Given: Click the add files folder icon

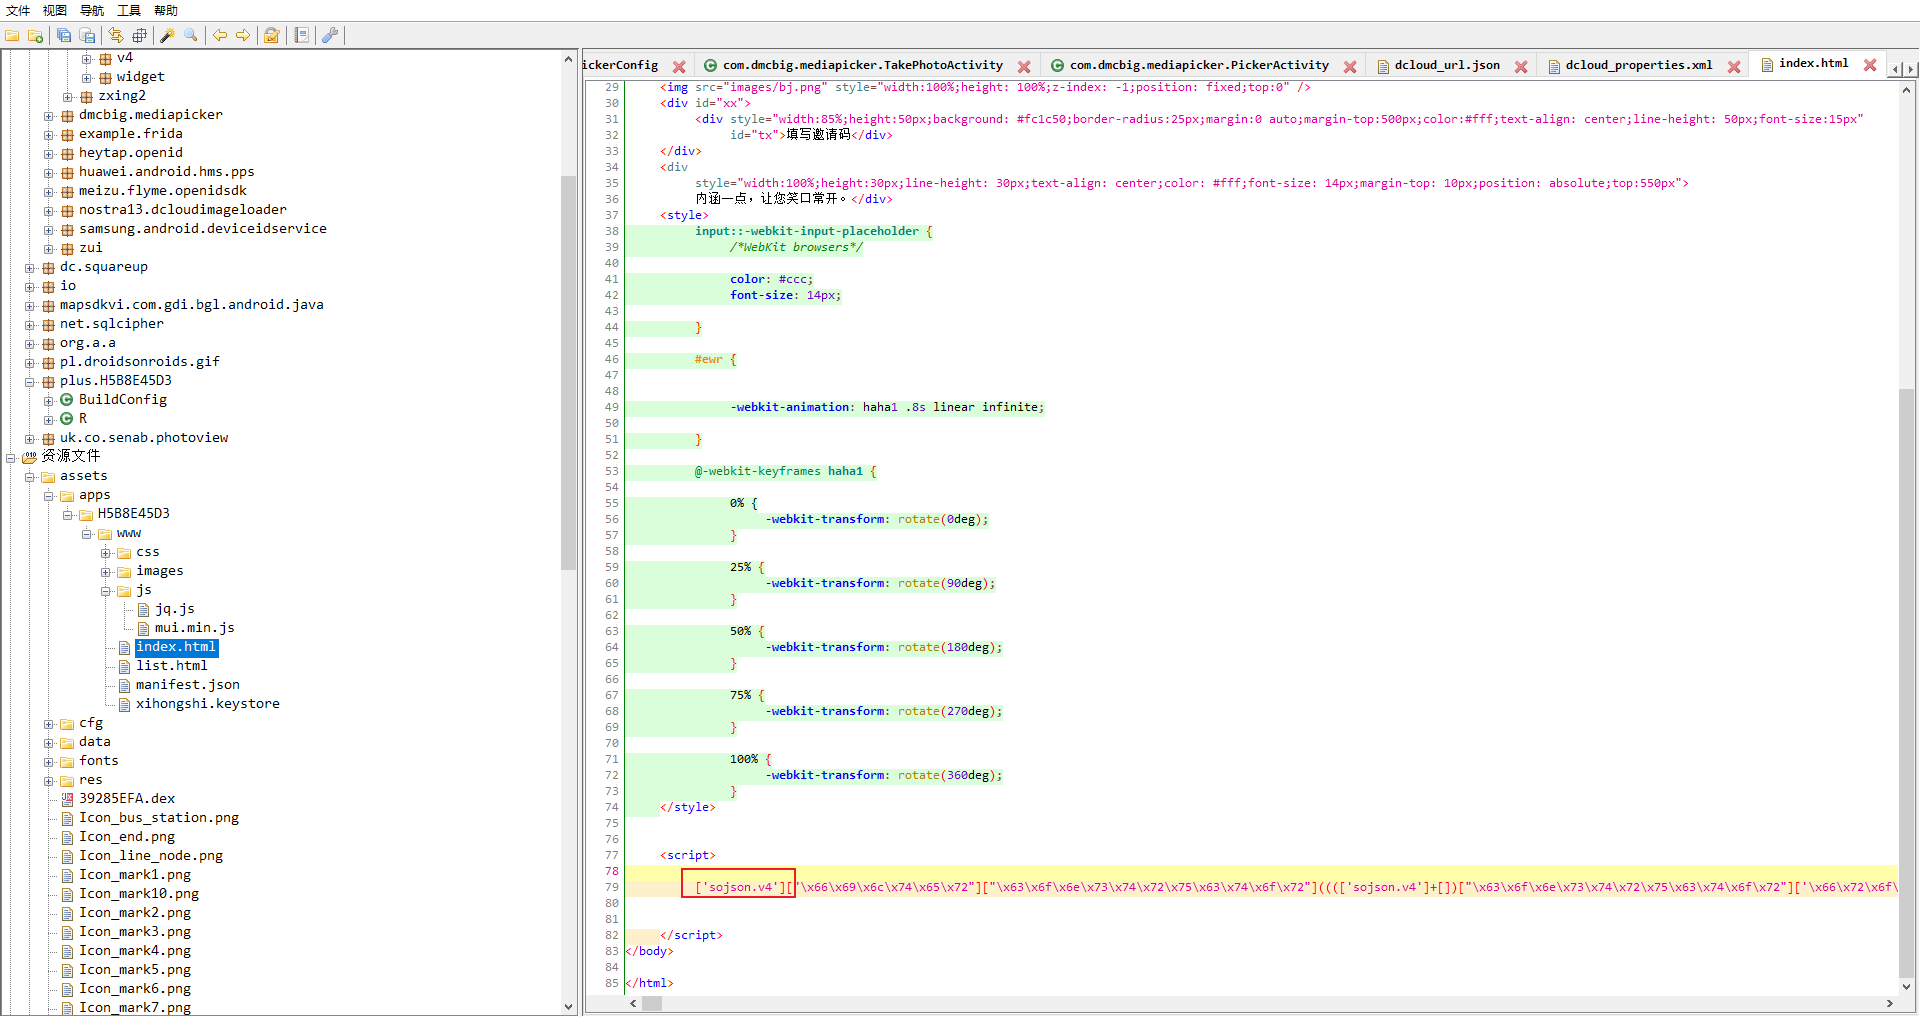Looking at the screenshot, I should pos(35,36).
